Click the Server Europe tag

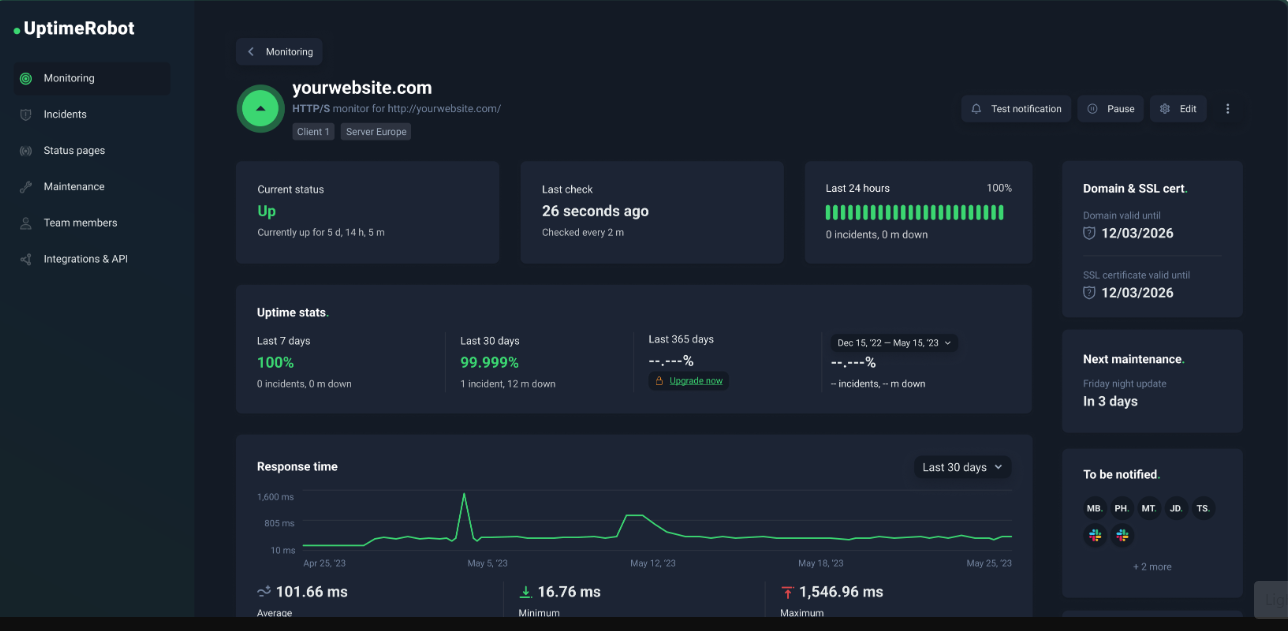(x=376, y=132)
